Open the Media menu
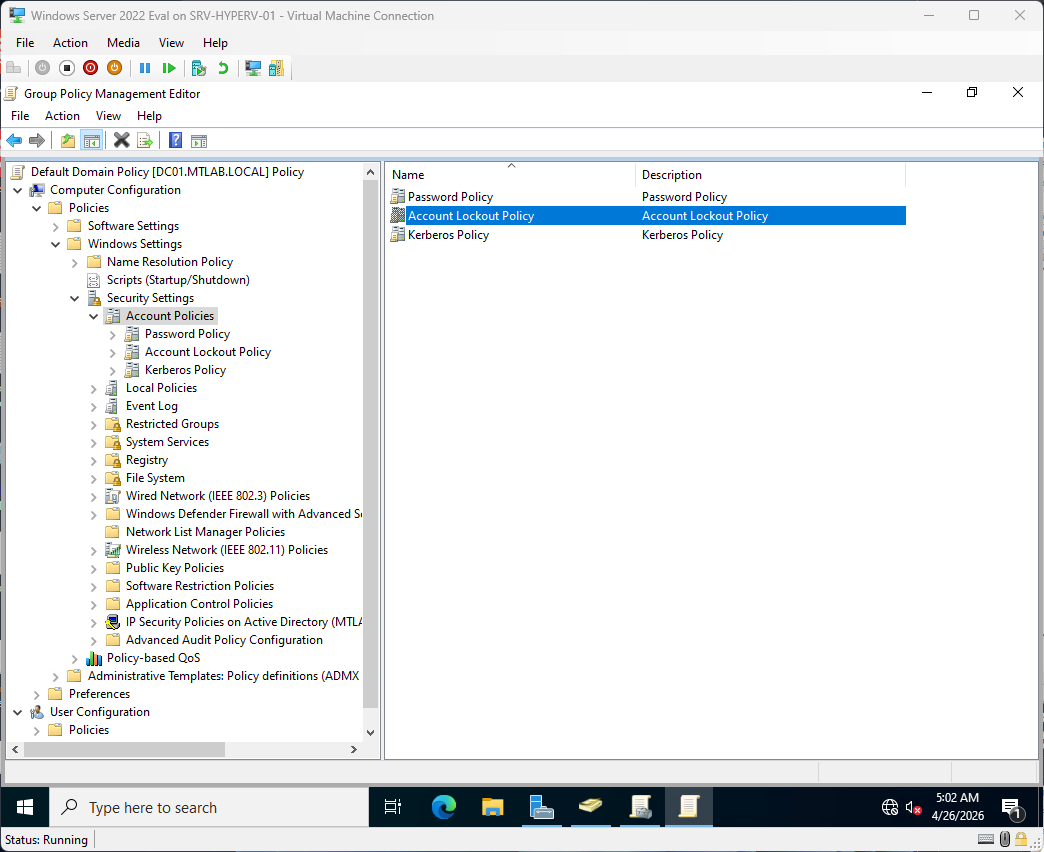The width and height of the screenshot is (1044, 852). pyautogui.click(x=123, y=43)
